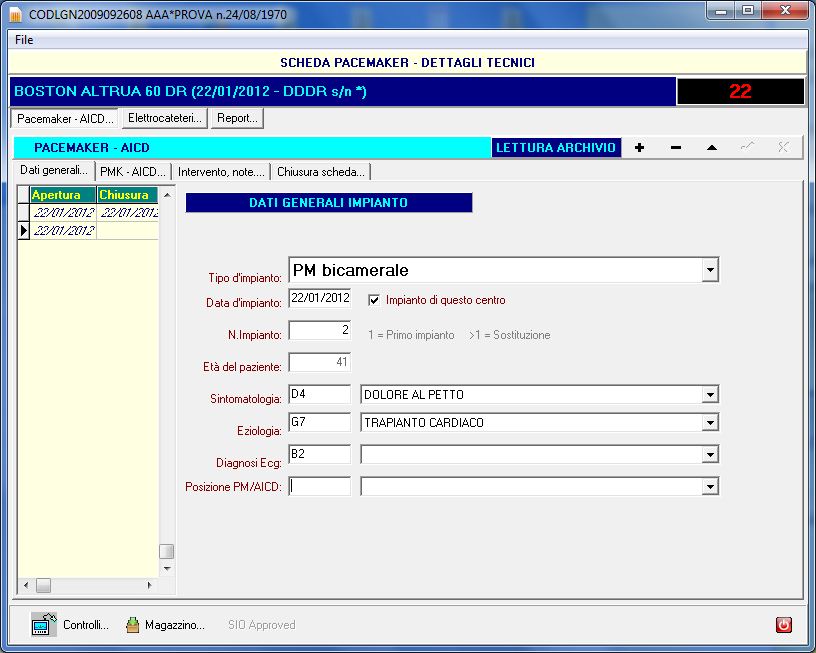Select first row Chiusura date cell
Image resolution: width=816 pixels, height=653 pixels.
click(128, 212)
